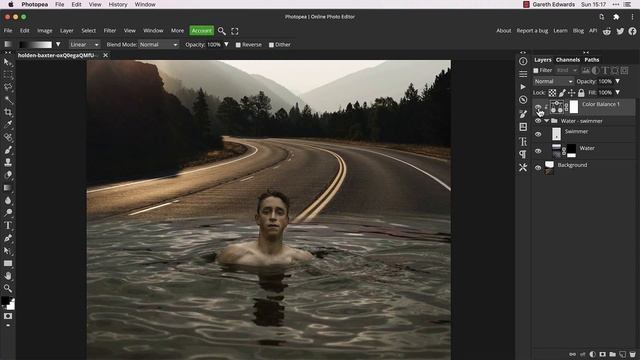Open macOS History menu

tap(118, 4)
